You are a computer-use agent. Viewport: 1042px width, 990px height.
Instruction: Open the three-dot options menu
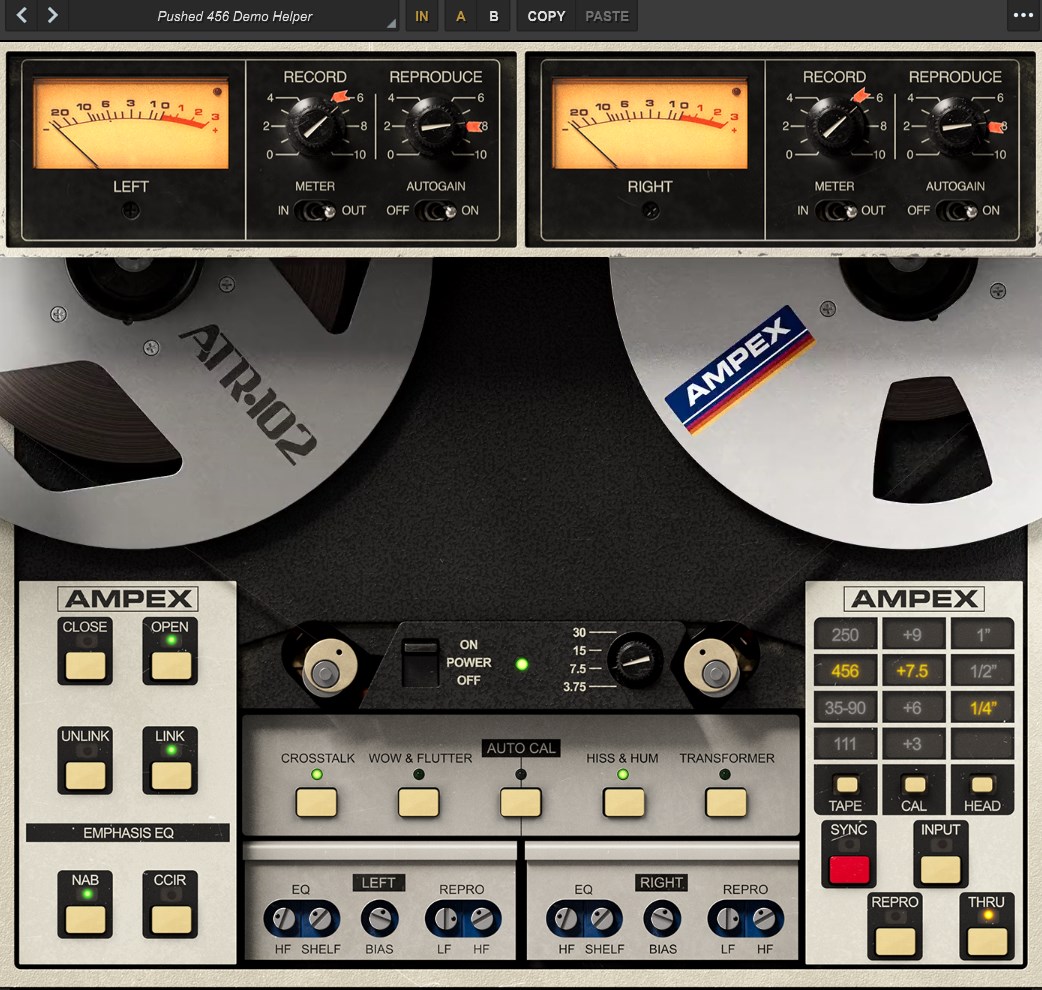[x=1022, y=16]
